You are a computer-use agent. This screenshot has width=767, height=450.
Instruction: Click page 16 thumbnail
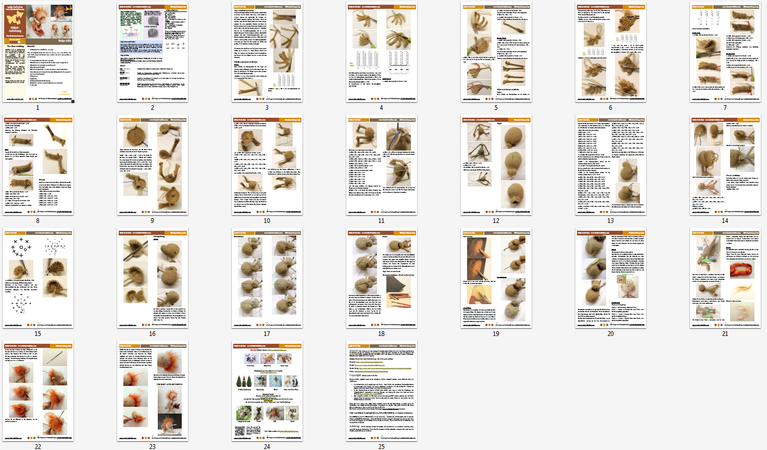[153, 279]
